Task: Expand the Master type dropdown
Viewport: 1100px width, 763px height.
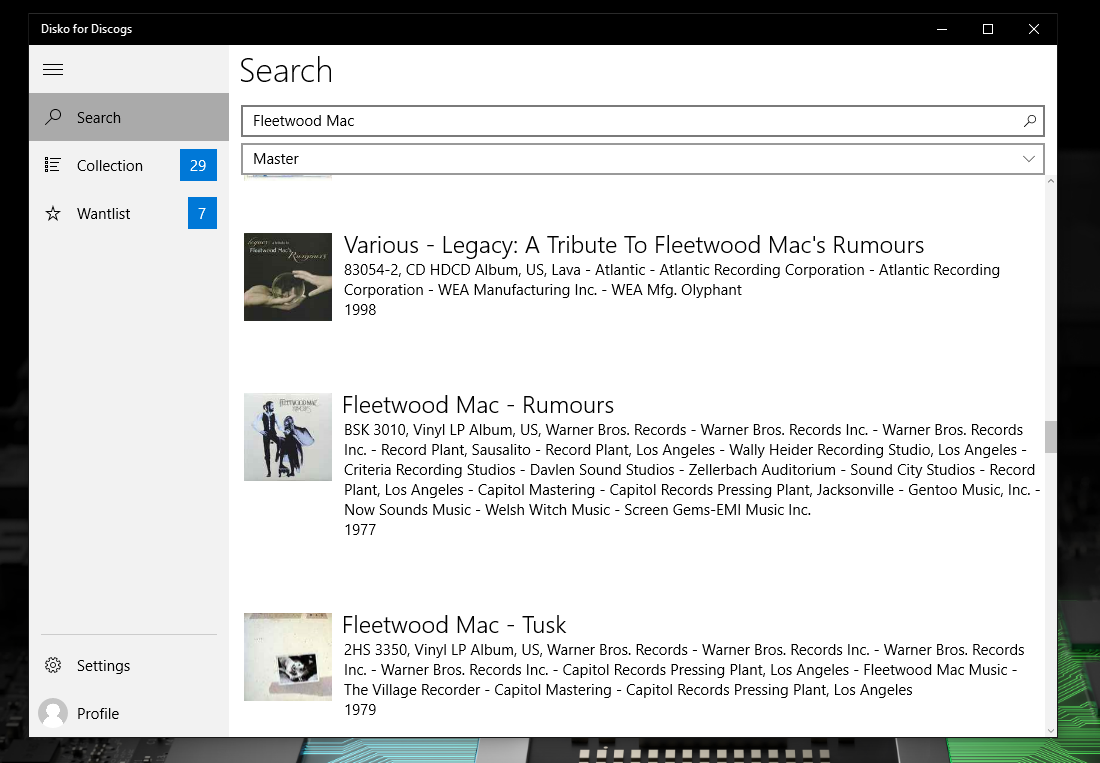Action: click(642, 159)
